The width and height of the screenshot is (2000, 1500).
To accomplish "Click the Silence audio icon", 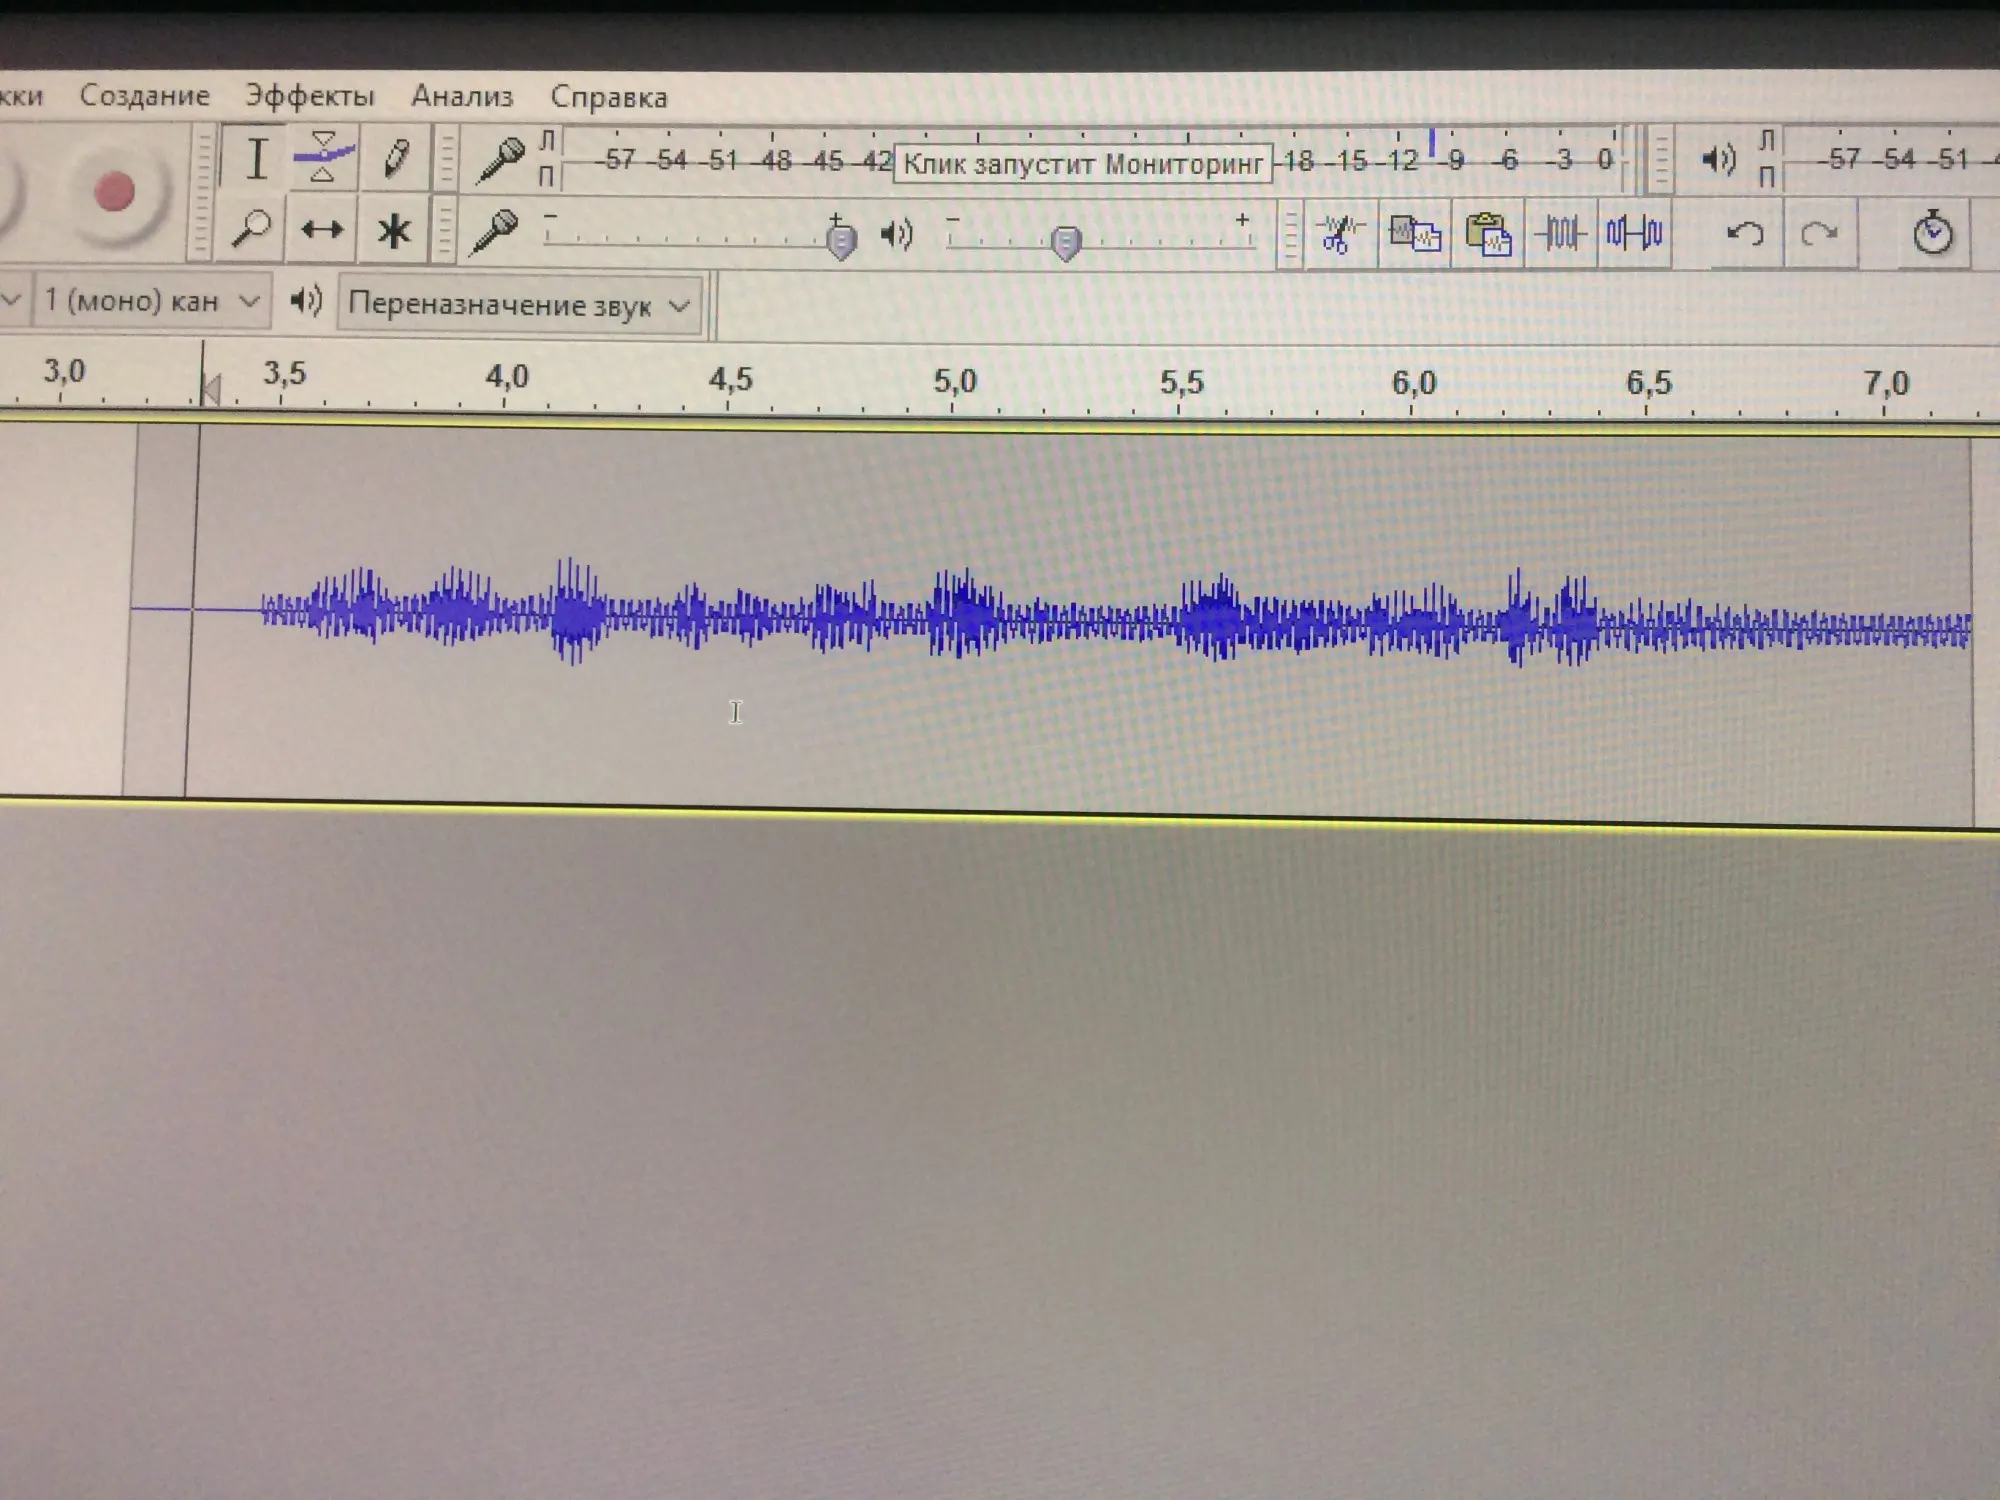I will (x=1634, y=234).
